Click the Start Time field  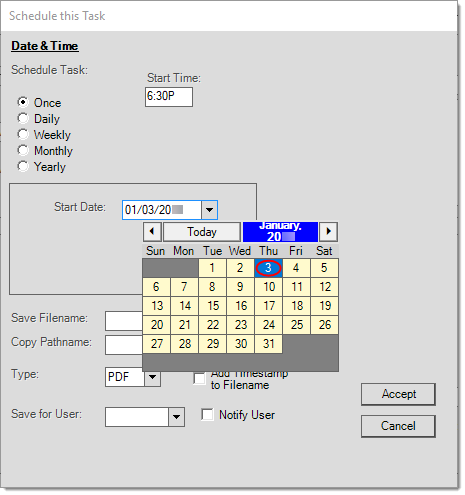(169, 97)
